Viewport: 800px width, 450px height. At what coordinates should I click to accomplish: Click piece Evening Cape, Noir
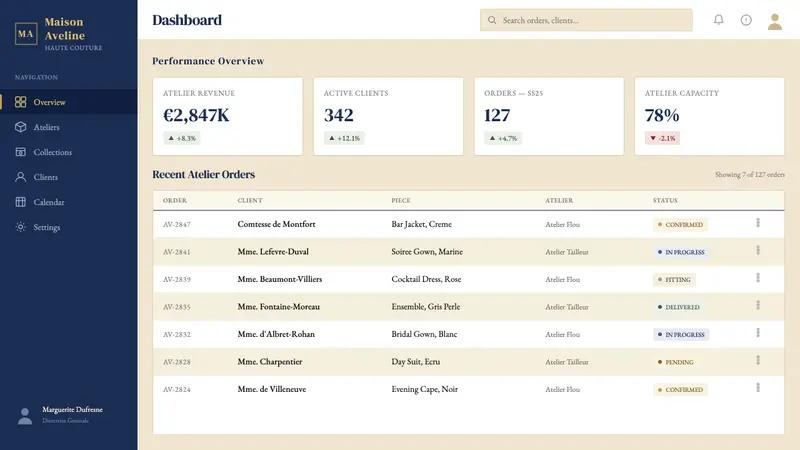pos(424,389)
